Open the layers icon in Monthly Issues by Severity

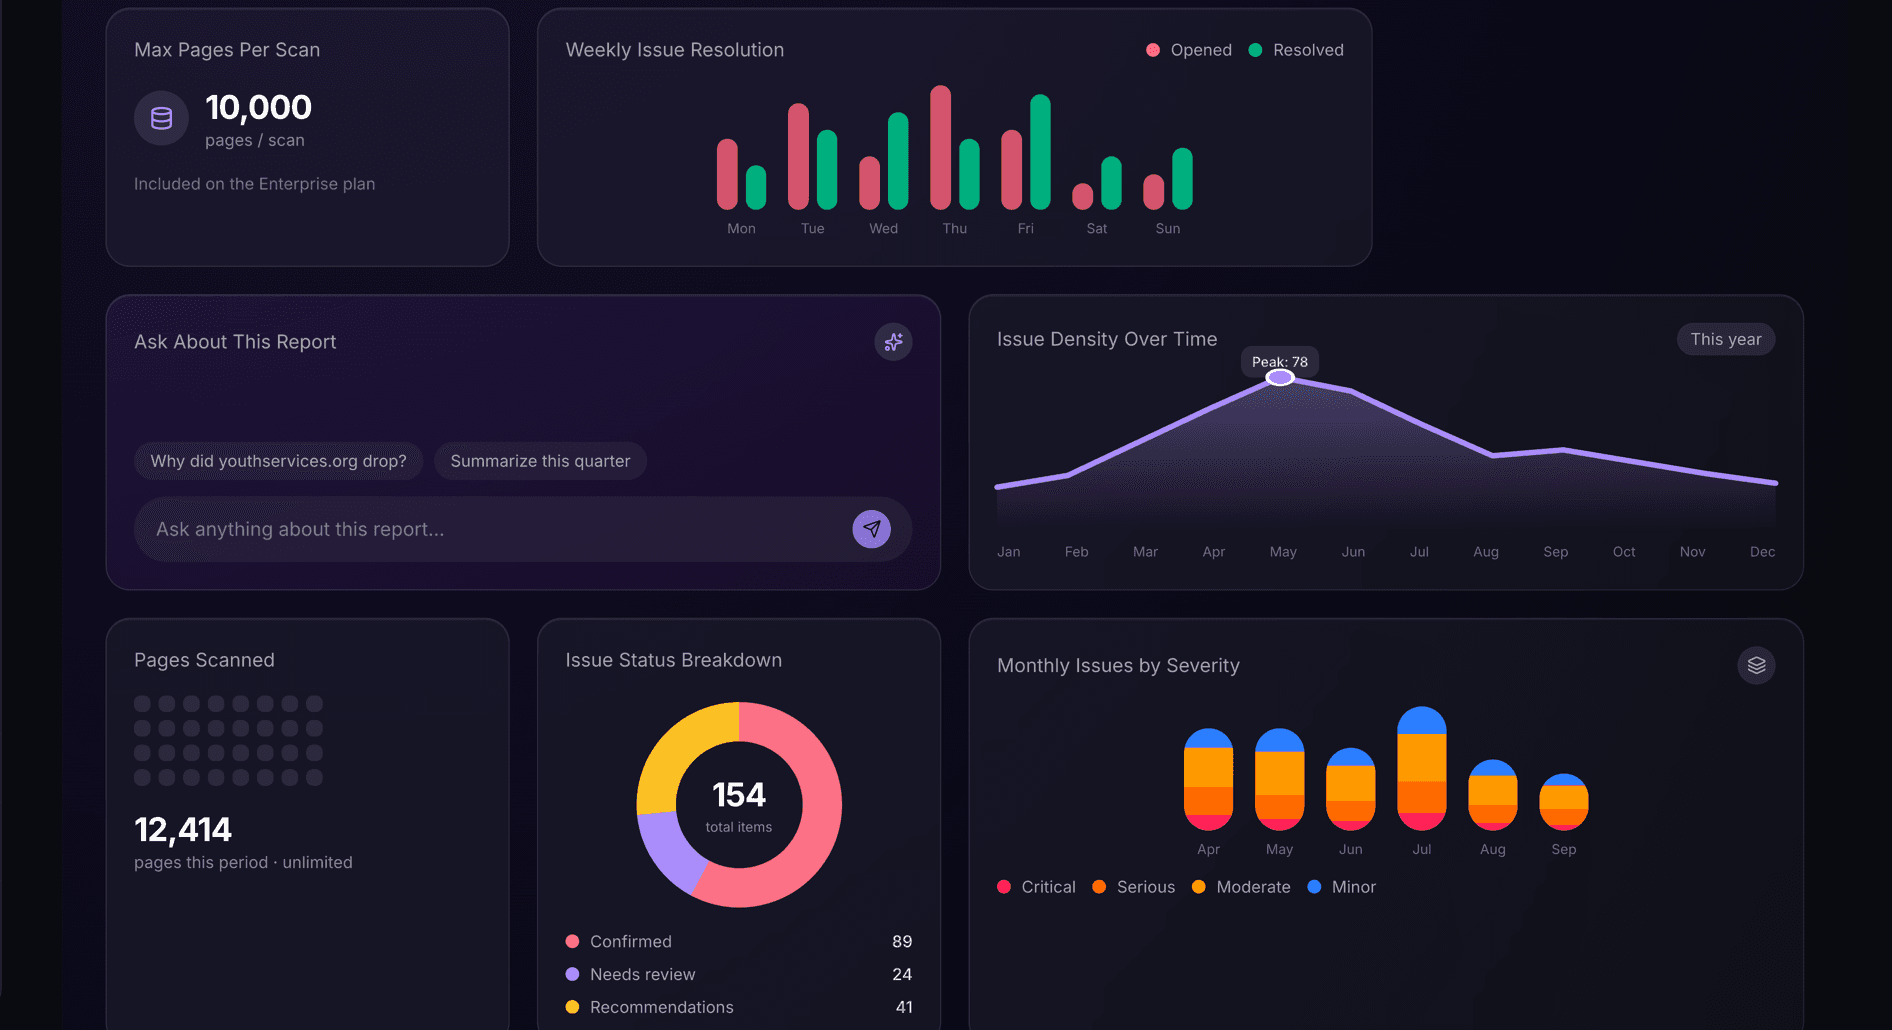[x=1756, y=665]
